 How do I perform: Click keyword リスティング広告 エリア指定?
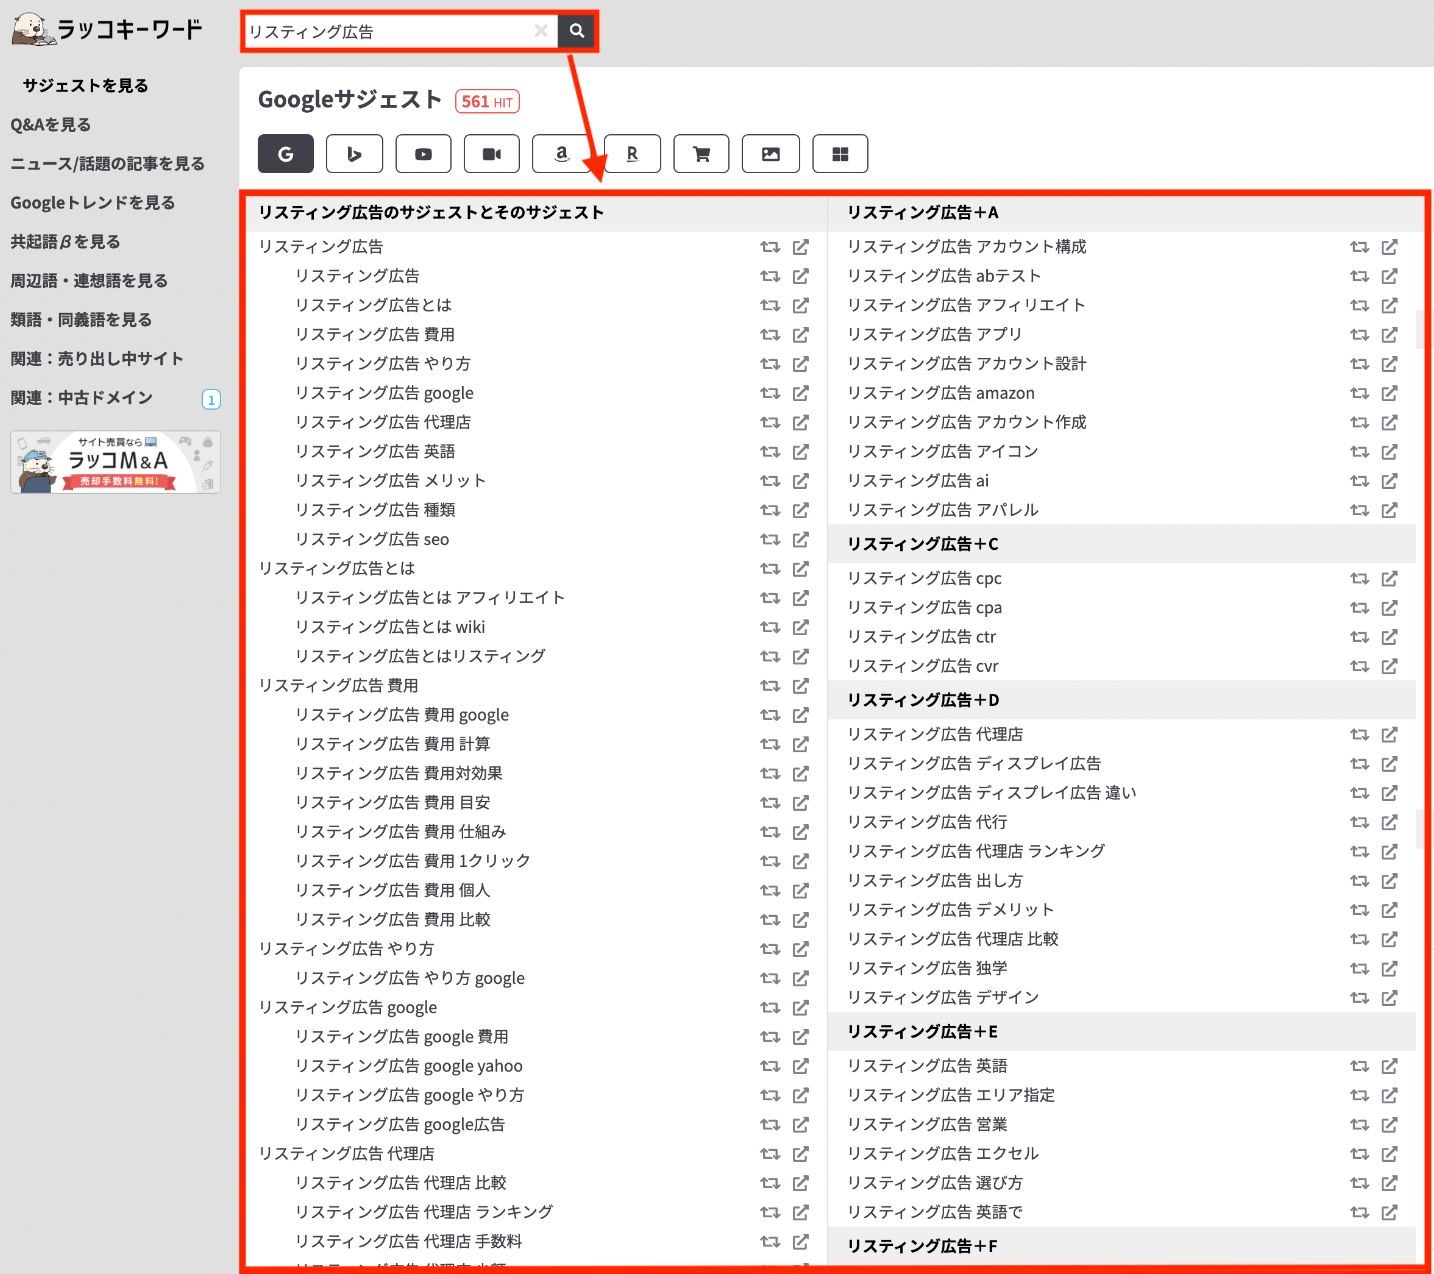tap(951, 1096)
